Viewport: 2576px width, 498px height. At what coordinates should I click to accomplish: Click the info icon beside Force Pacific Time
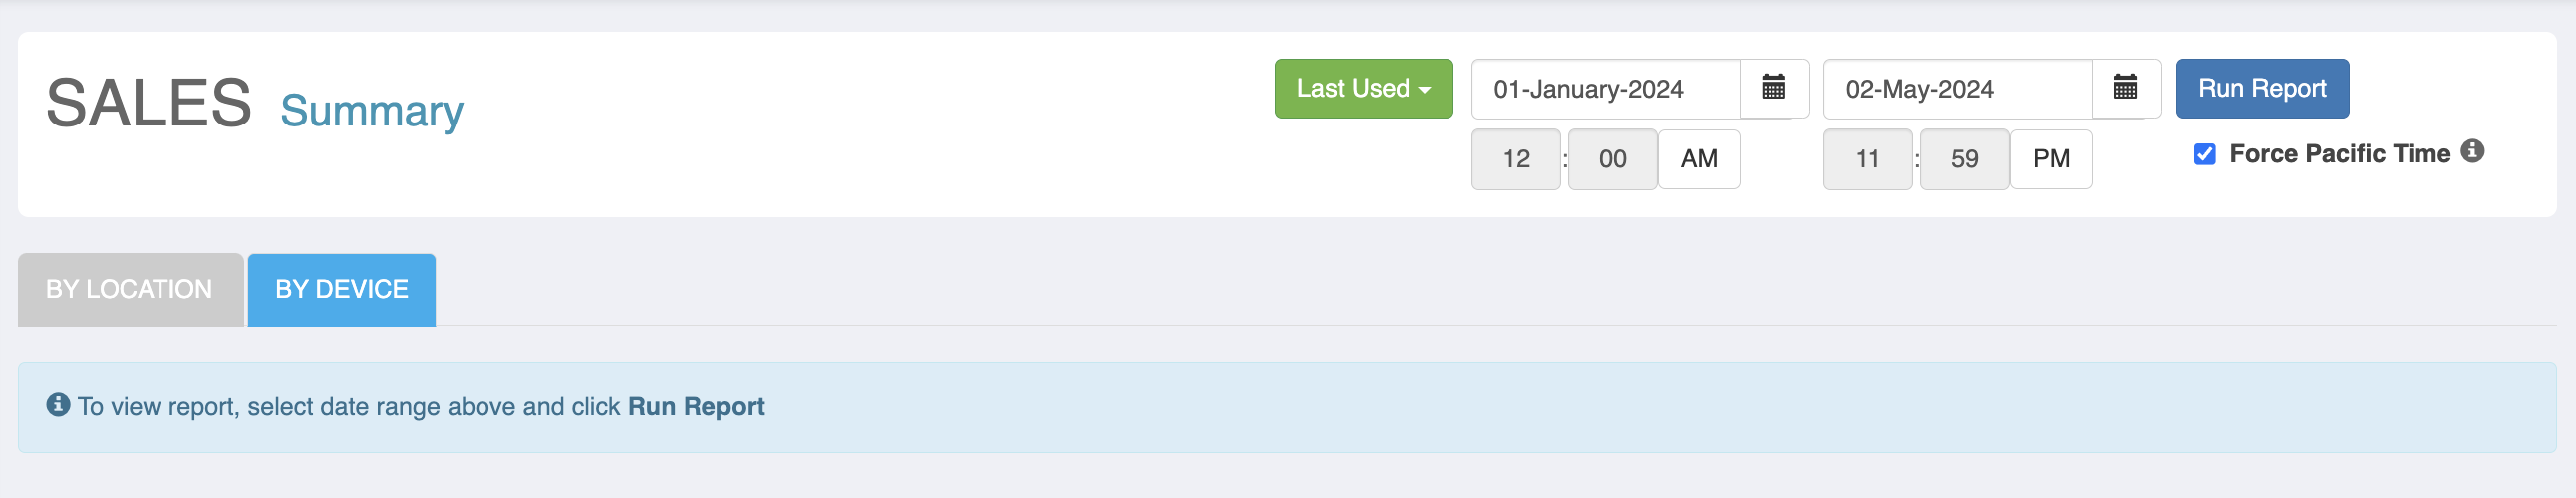click(2472, 151)
